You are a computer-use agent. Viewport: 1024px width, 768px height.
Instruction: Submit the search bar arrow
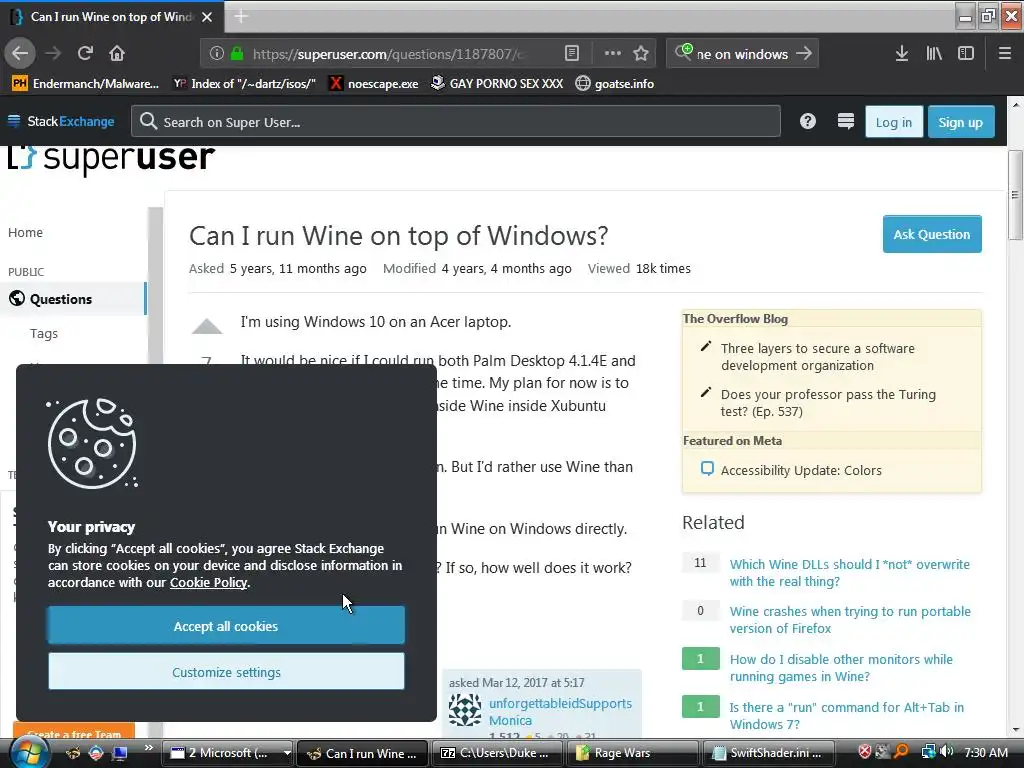click(x=804, y=54)
